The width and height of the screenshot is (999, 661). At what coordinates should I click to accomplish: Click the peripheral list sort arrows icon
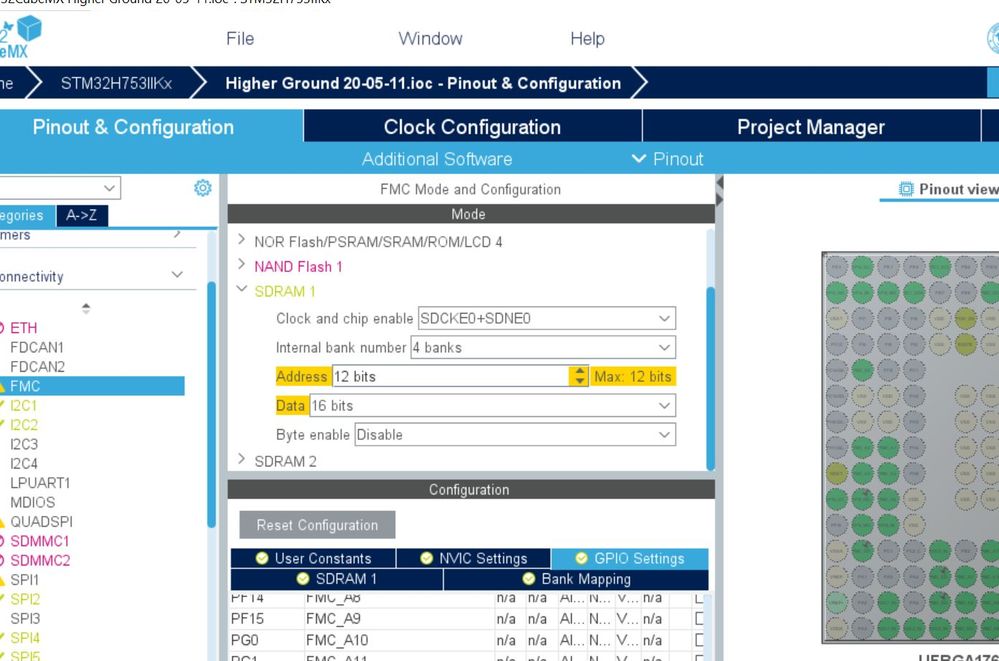[86, 309]
